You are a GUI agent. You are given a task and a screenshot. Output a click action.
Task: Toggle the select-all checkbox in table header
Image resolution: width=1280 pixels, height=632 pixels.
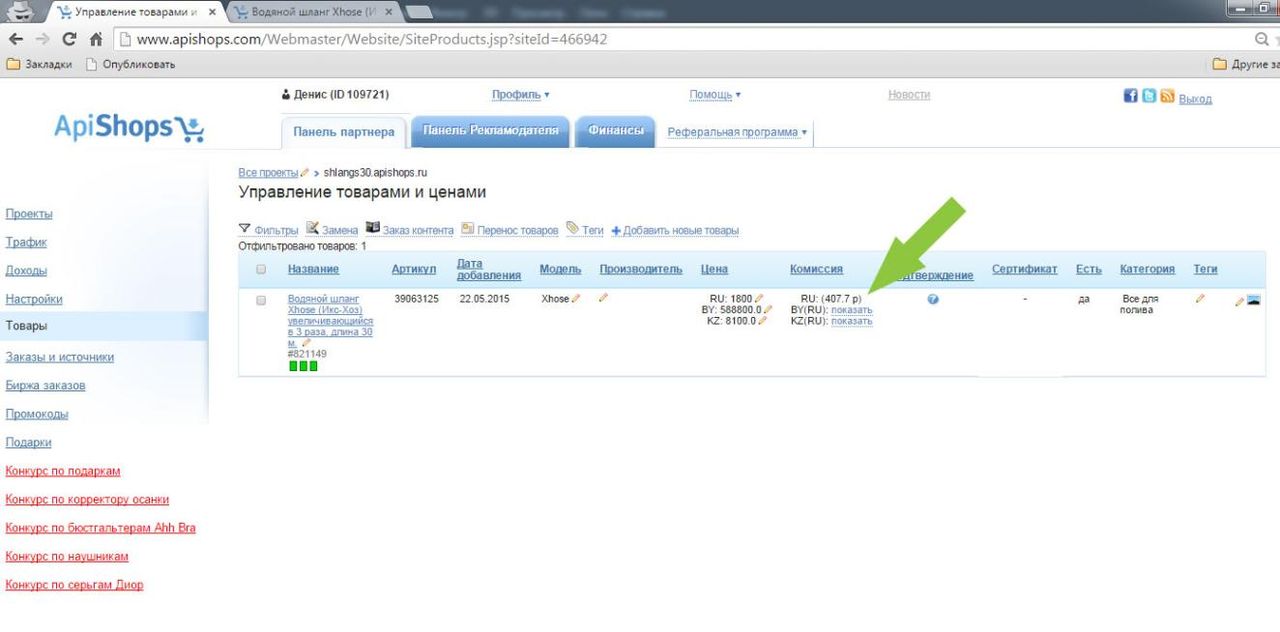[261, 269]
